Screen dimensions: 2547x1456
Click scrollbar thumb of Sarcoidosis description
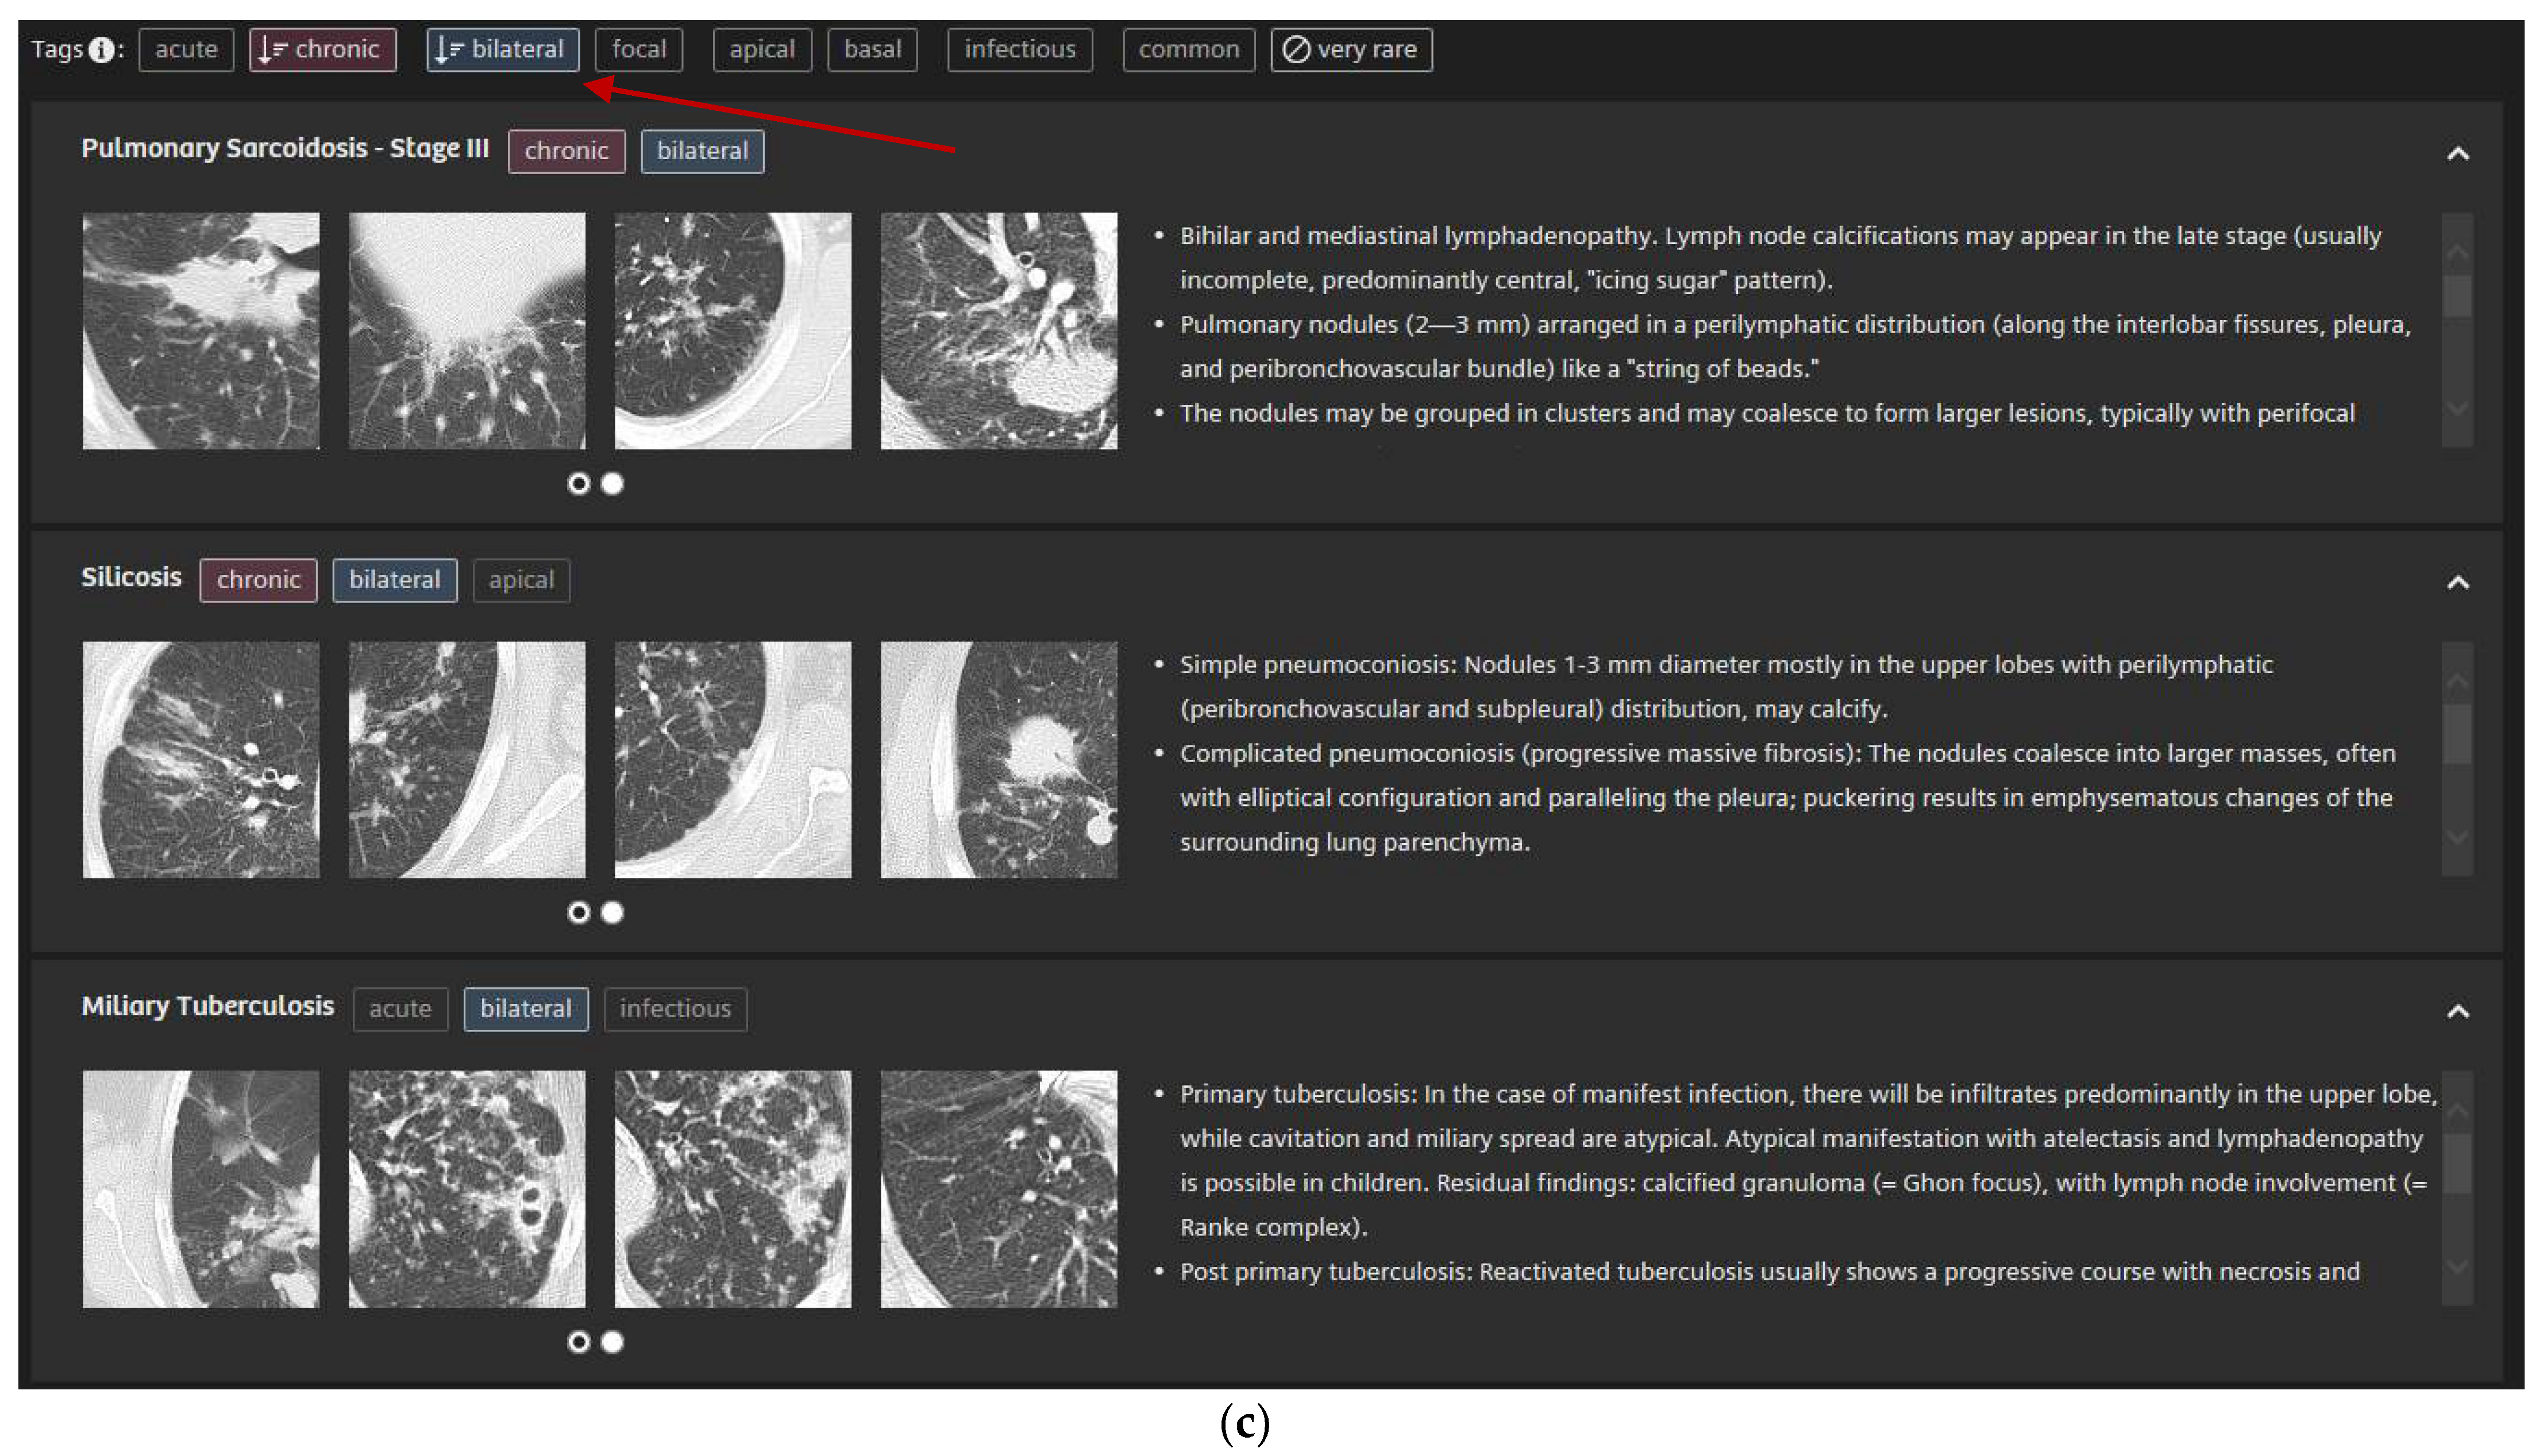point(2457,296)
